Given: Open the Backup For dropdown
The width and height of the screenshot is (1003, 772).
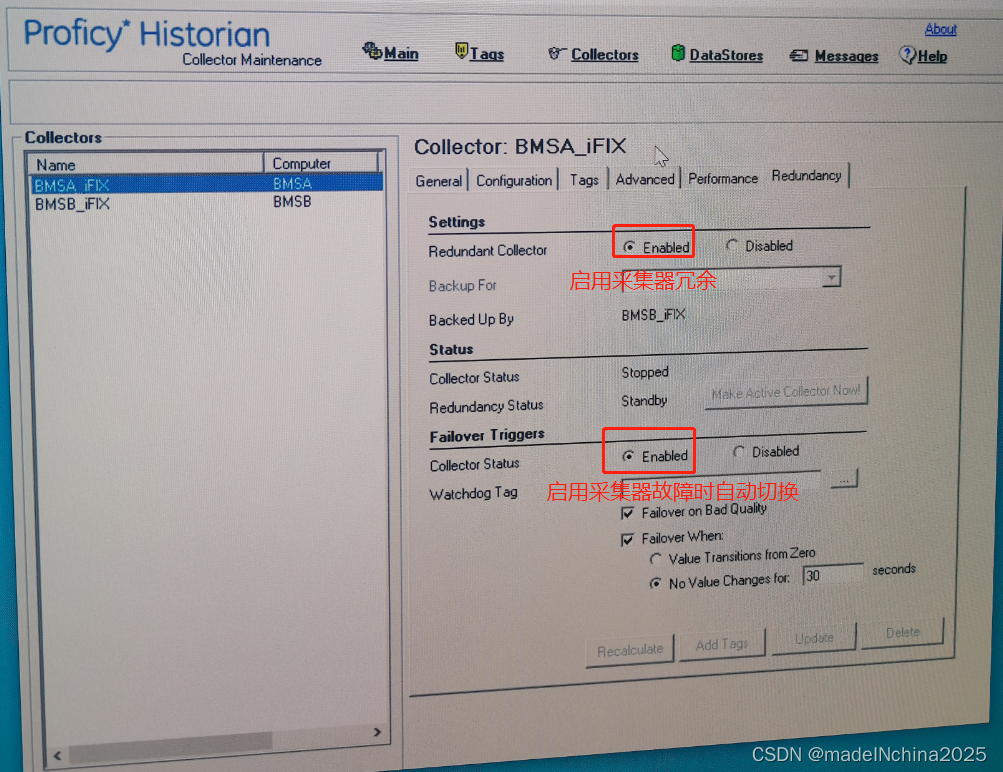Looking at the screenshot, I should point(831,278).
